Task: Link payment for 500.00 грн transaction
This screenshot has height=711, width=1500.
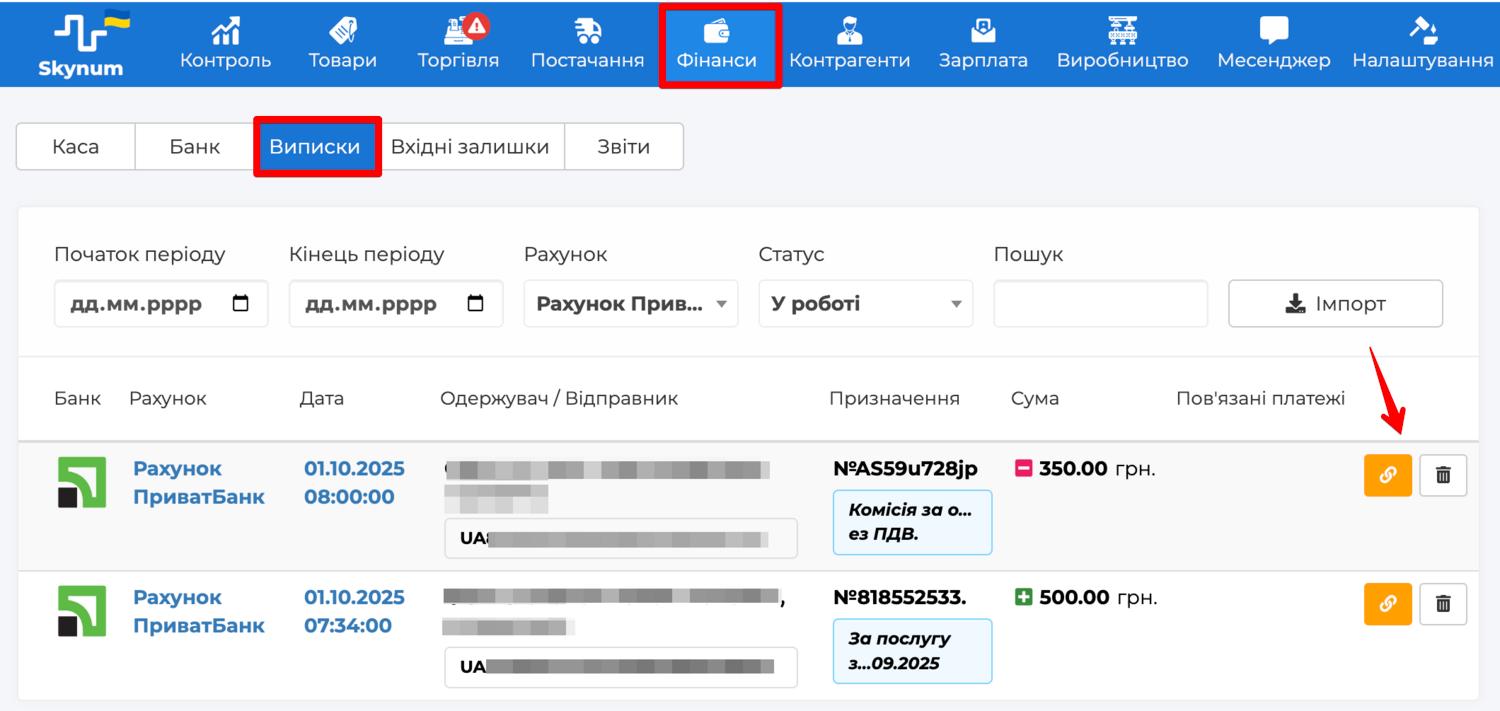Action: tap(1387, 604)
